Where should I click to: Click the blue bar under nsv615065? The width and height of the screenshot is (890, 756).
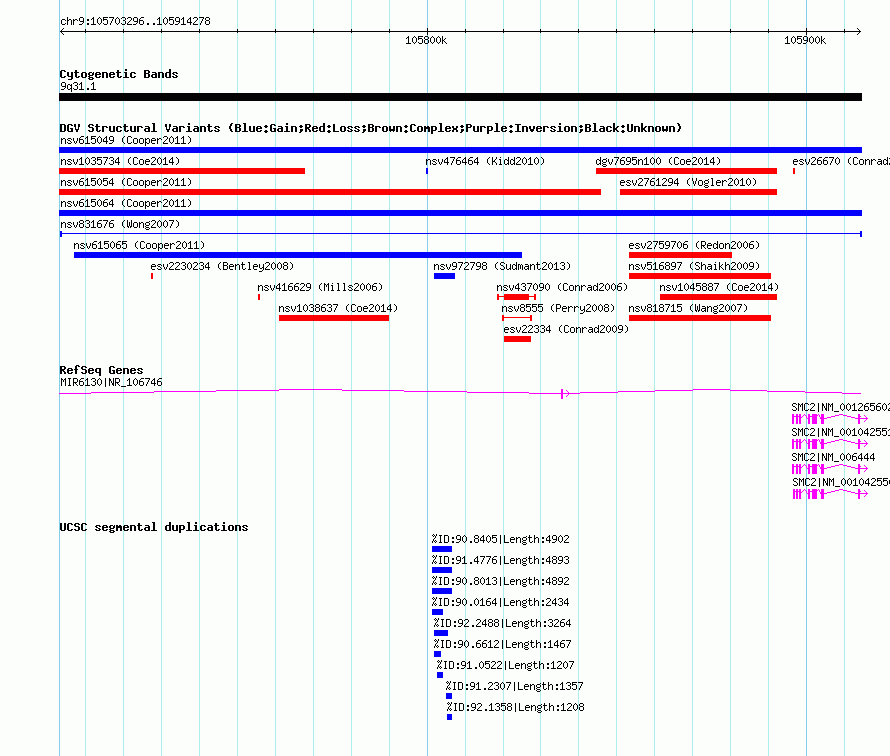298,255
